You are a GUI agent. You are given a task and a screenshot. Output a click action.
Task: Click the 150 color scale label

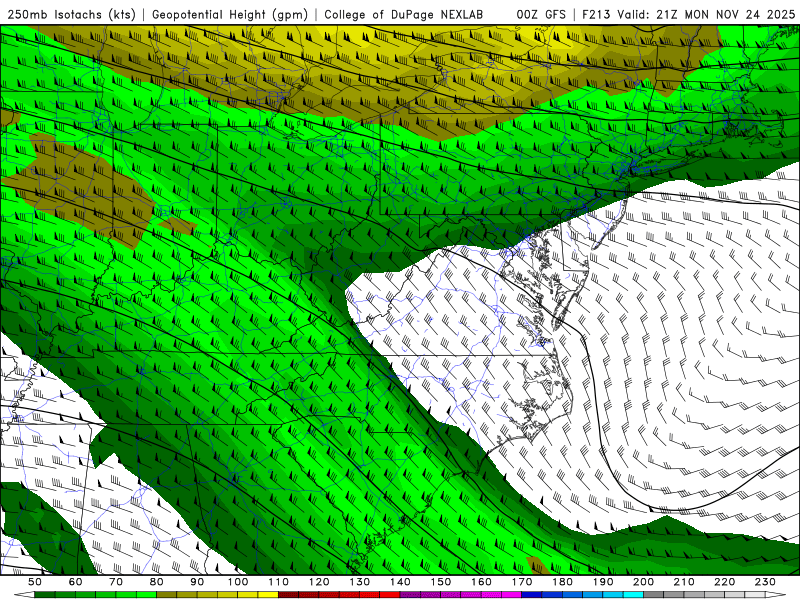[x=441, y=582]
